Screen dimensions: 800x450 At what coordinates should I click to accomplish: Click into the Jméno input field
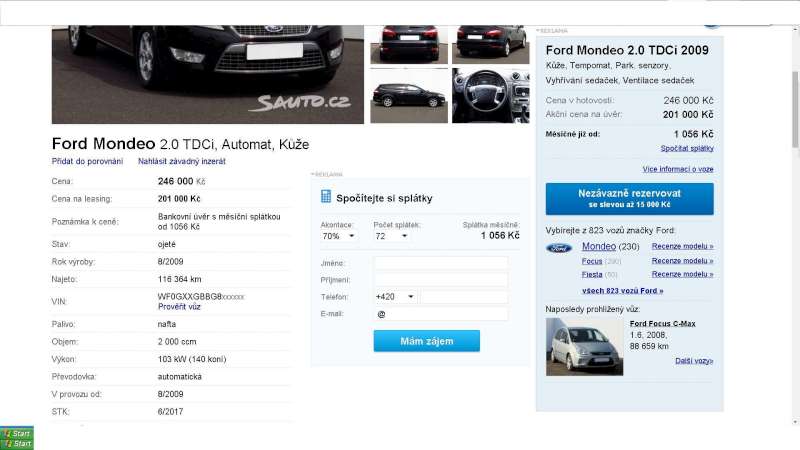[440, 263]
